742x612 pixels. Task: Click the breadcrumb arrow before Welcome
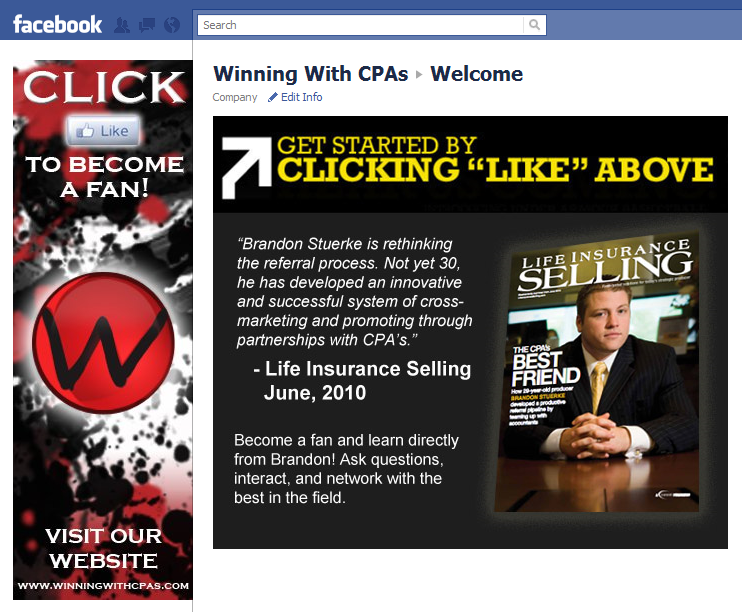tap(419, 75)
